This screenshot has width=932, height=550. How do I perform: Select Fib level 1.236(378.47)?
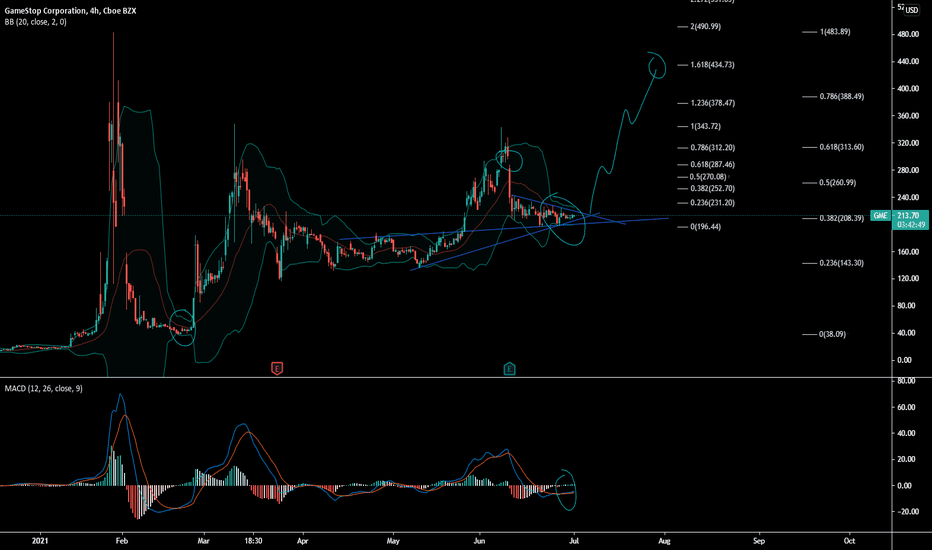pos(713,103)
